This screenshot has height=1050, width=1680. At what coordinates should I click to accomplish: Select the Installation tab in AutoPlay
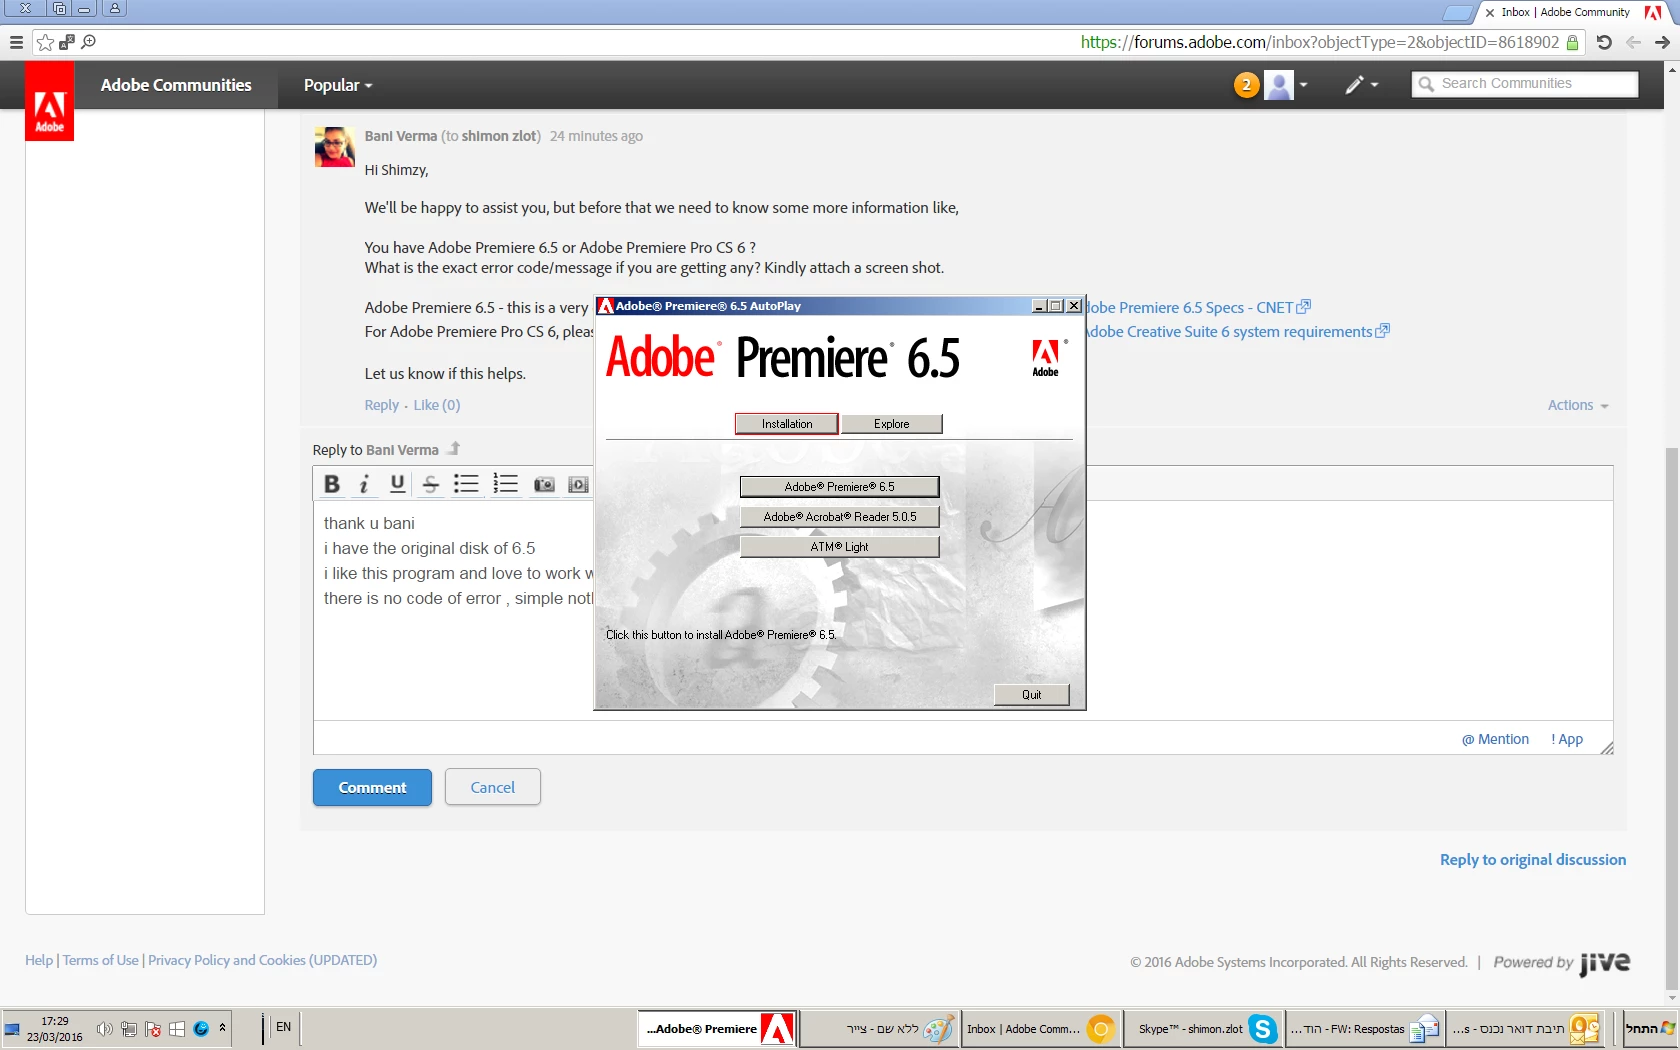point(787,424)
